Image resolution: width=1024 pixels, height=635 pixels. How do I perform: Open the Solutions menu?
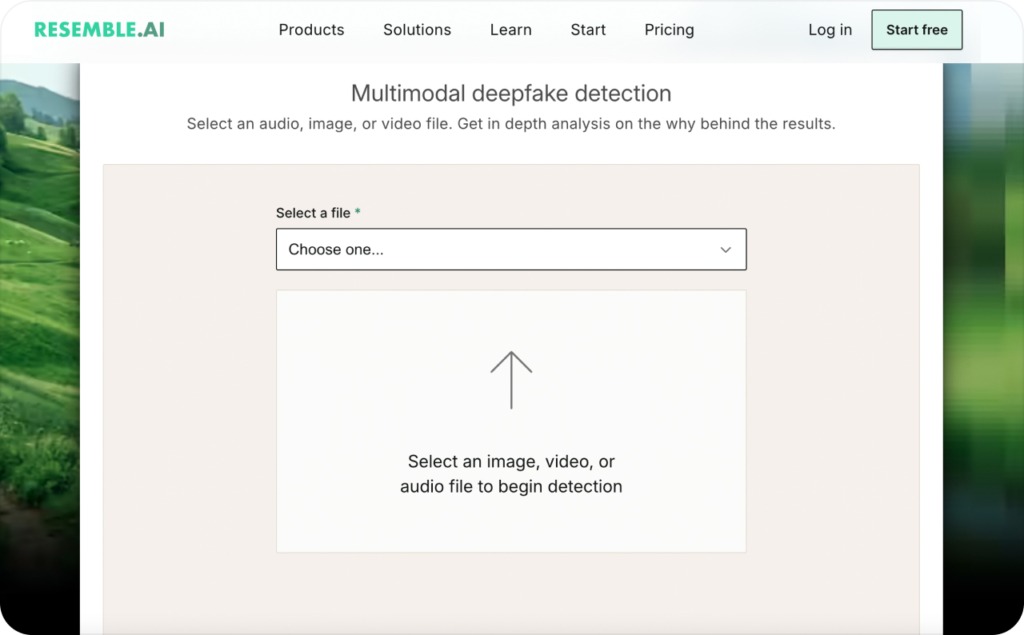[x=417, y=30]
